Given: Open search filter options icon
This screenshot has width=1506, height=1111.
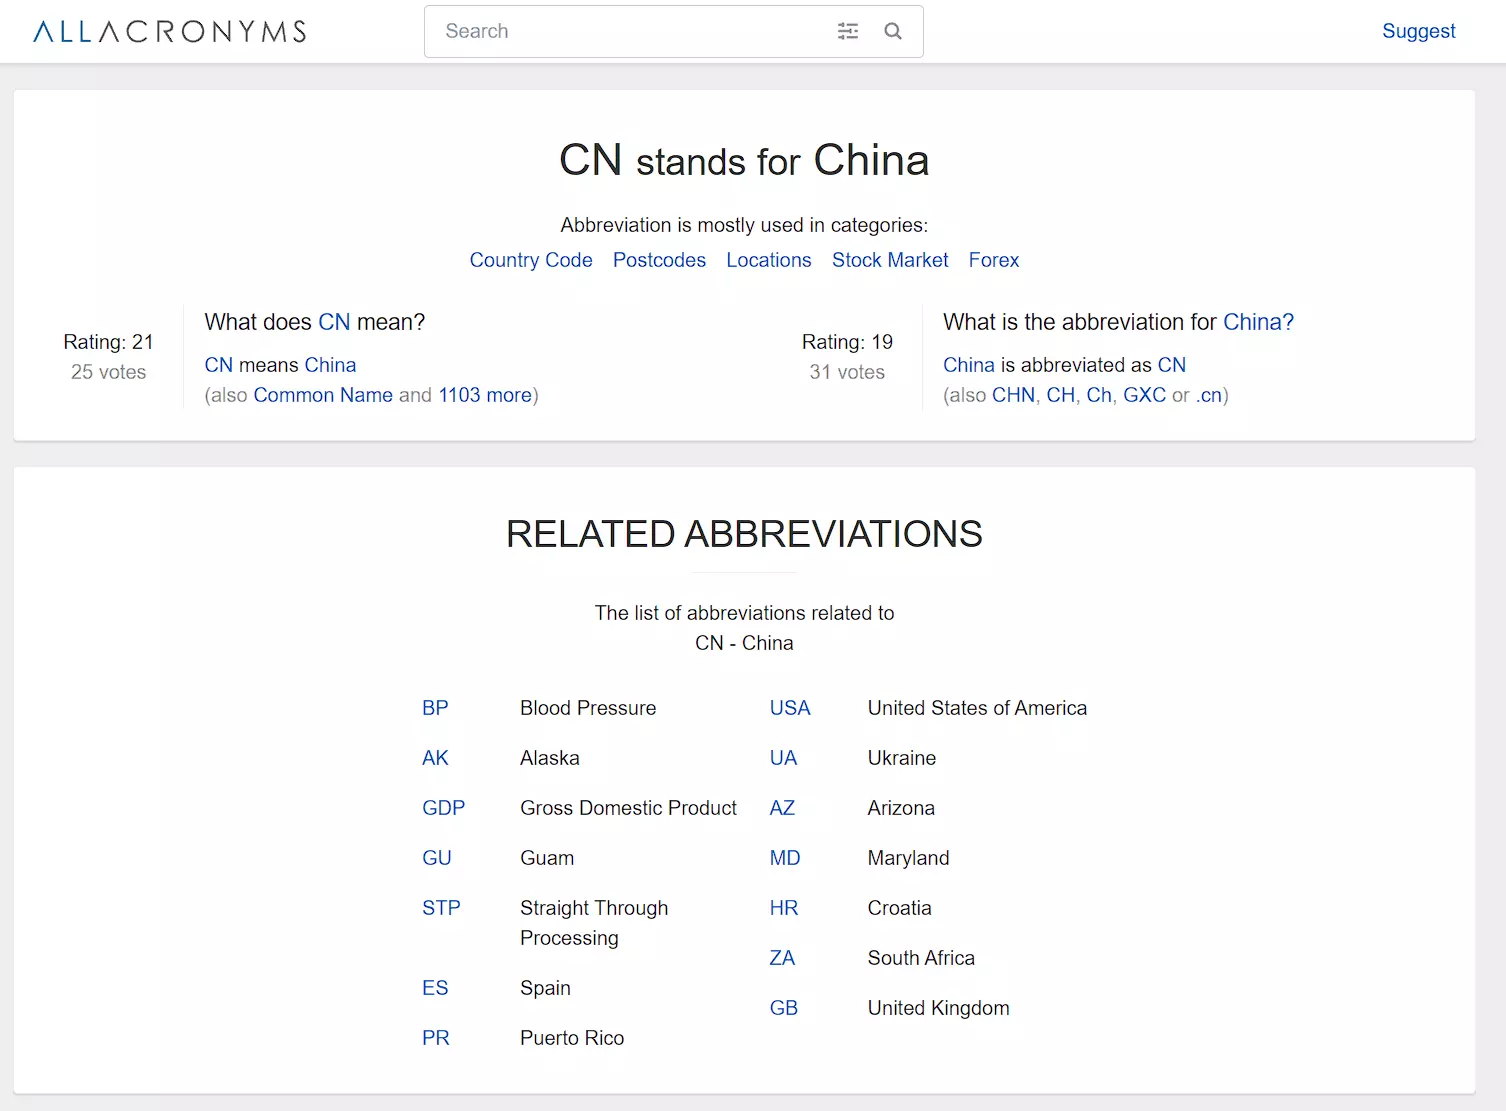Looking at the screenshot, I should tap(847, 32).
